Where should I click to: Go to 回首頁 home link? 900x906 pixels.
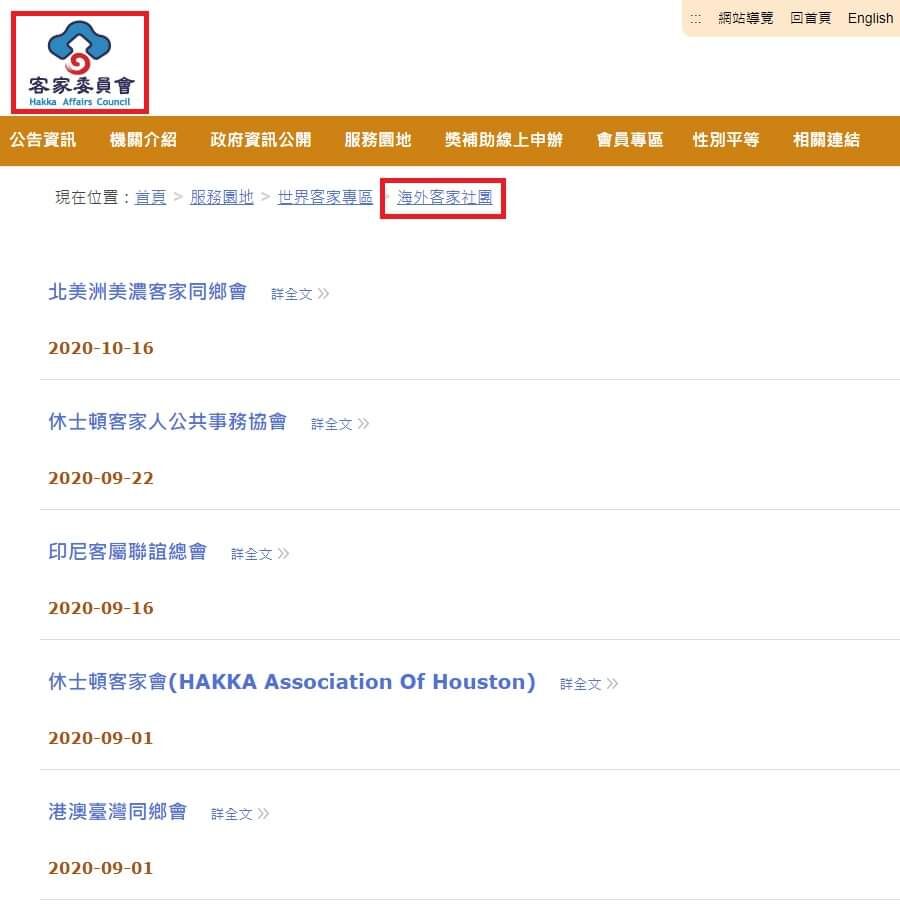[x=810, y=18]
